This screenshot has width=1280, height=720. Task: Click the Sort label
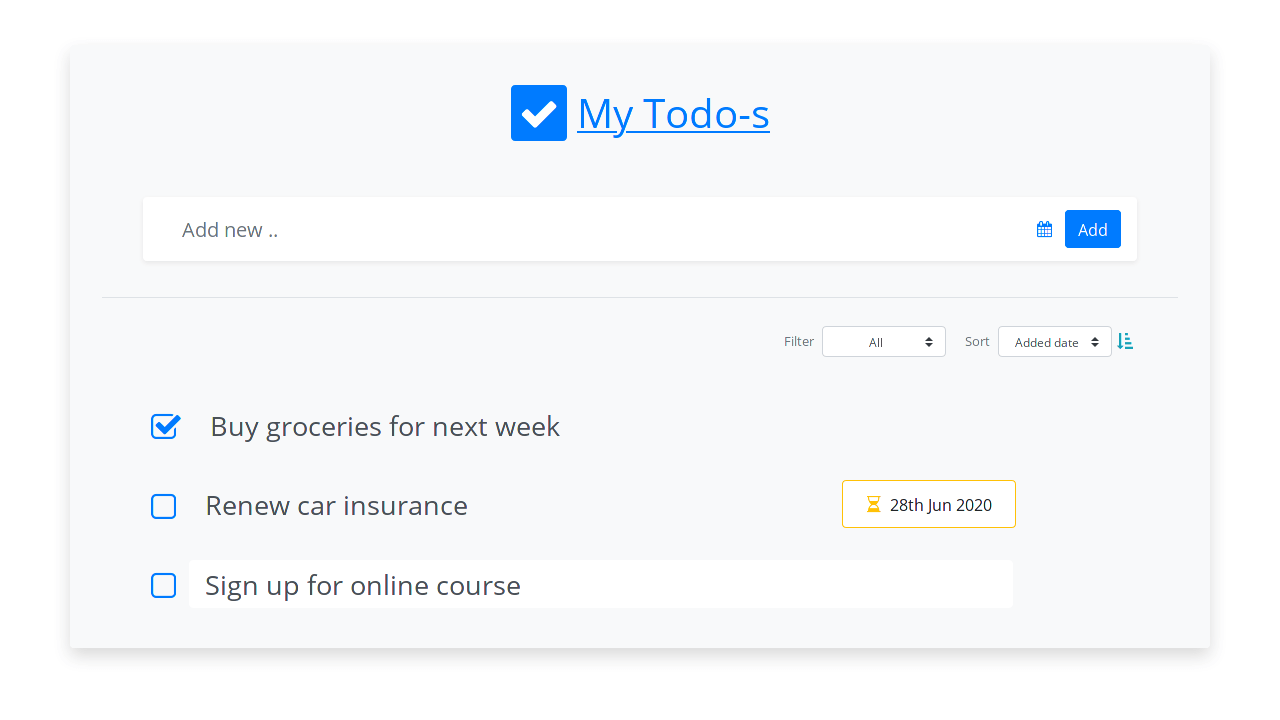pyautogui.click(x=977, y=342)
